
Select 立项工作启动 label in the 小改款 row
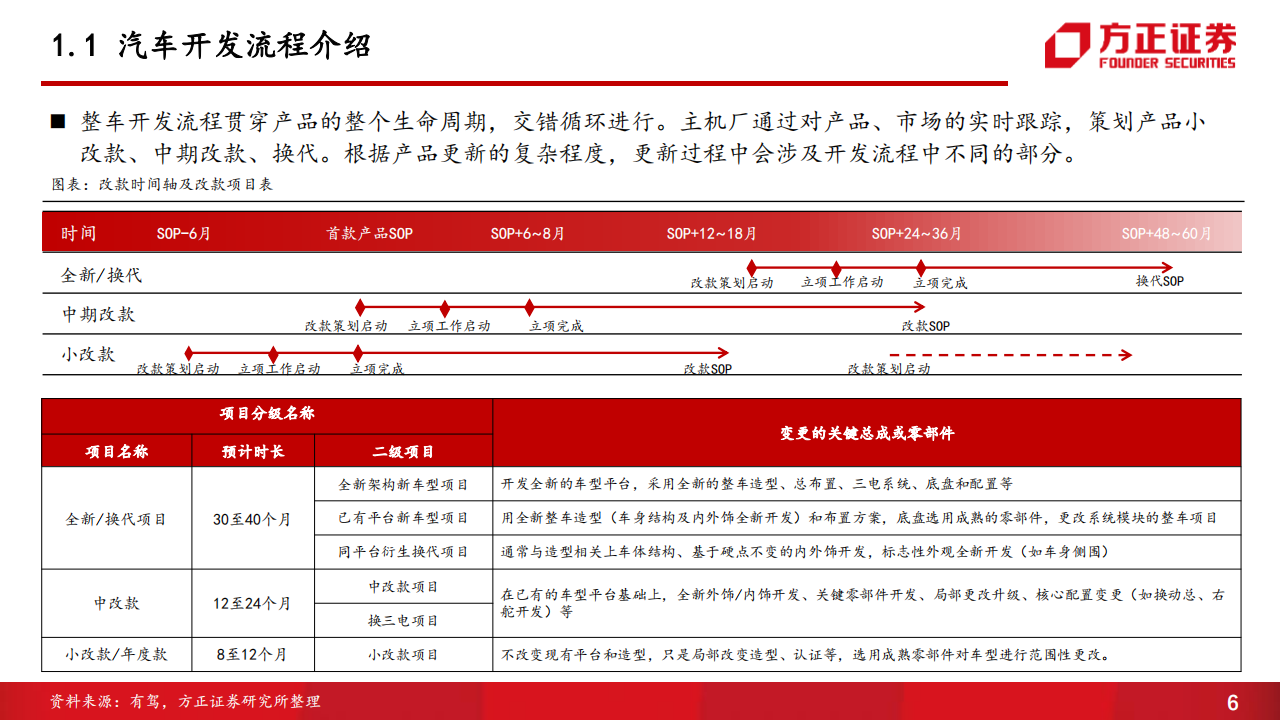279,368
